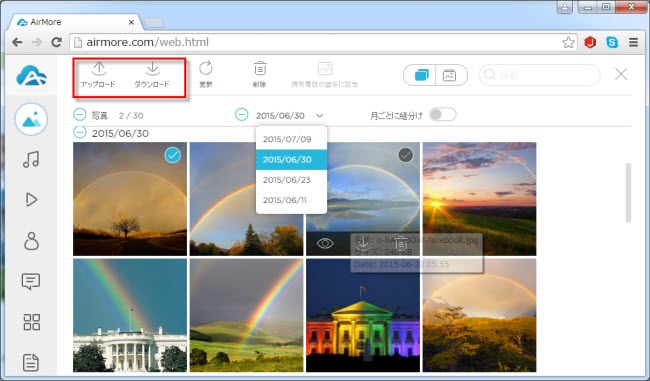Click the red J extension icon
This screenshot has width=650, height=381.
pyautogui.click(x=590, y=42)
